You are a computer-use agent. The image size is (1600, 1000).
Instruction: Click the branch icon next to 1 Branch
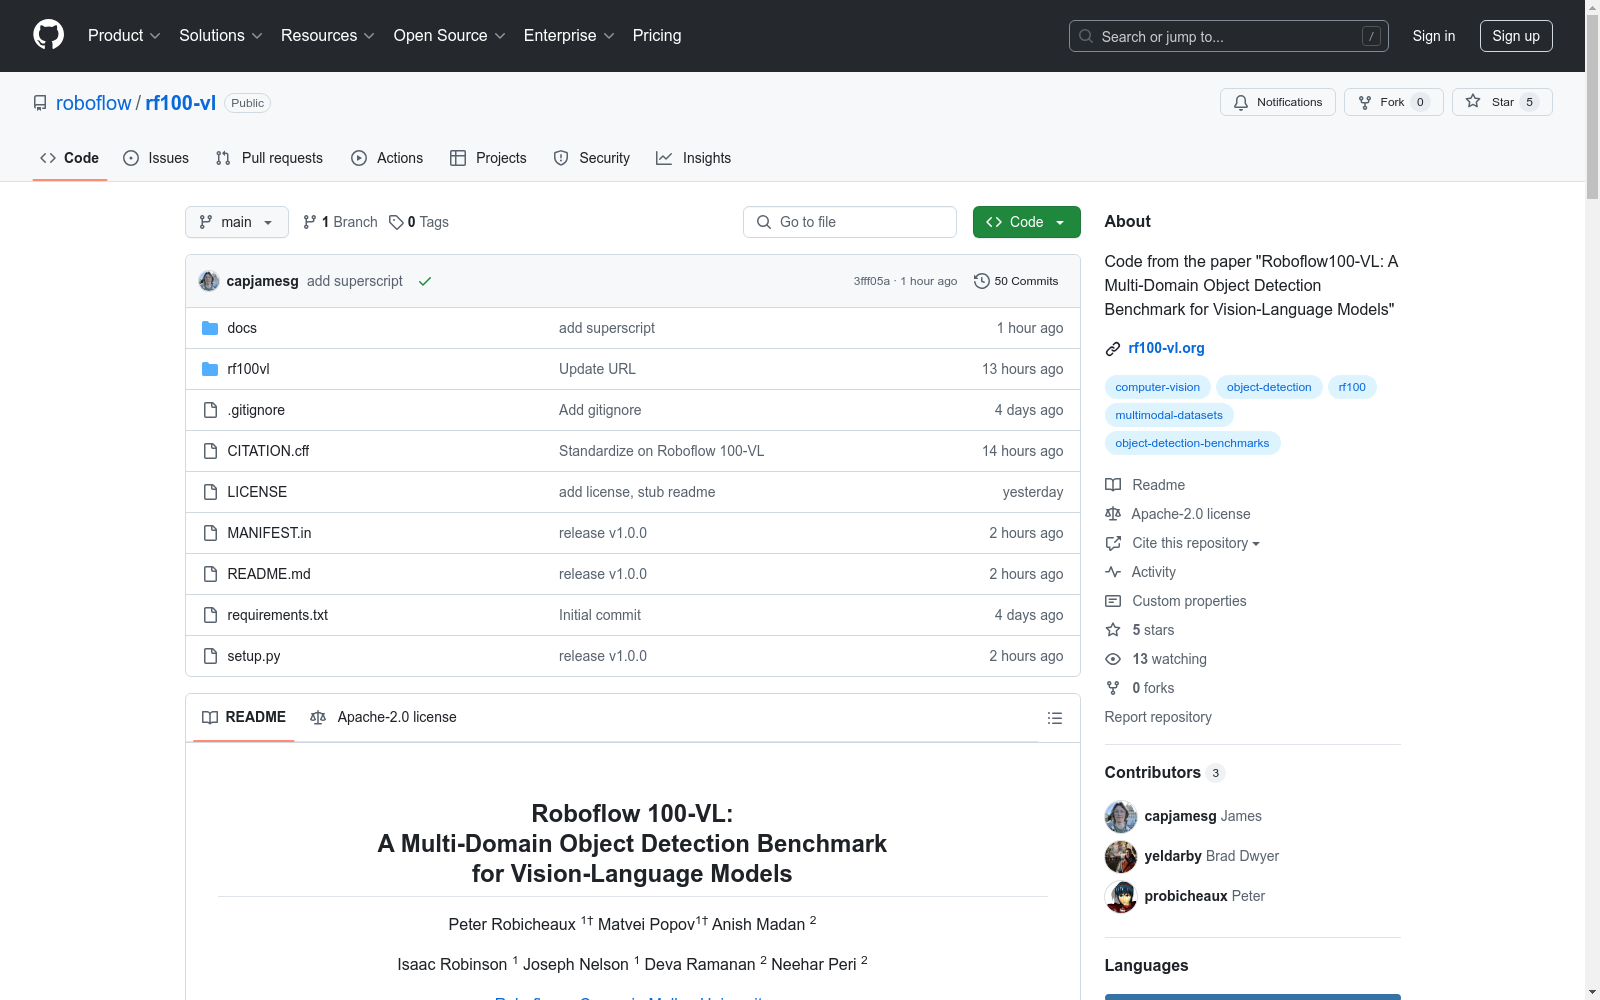click(x=310, y=222)
